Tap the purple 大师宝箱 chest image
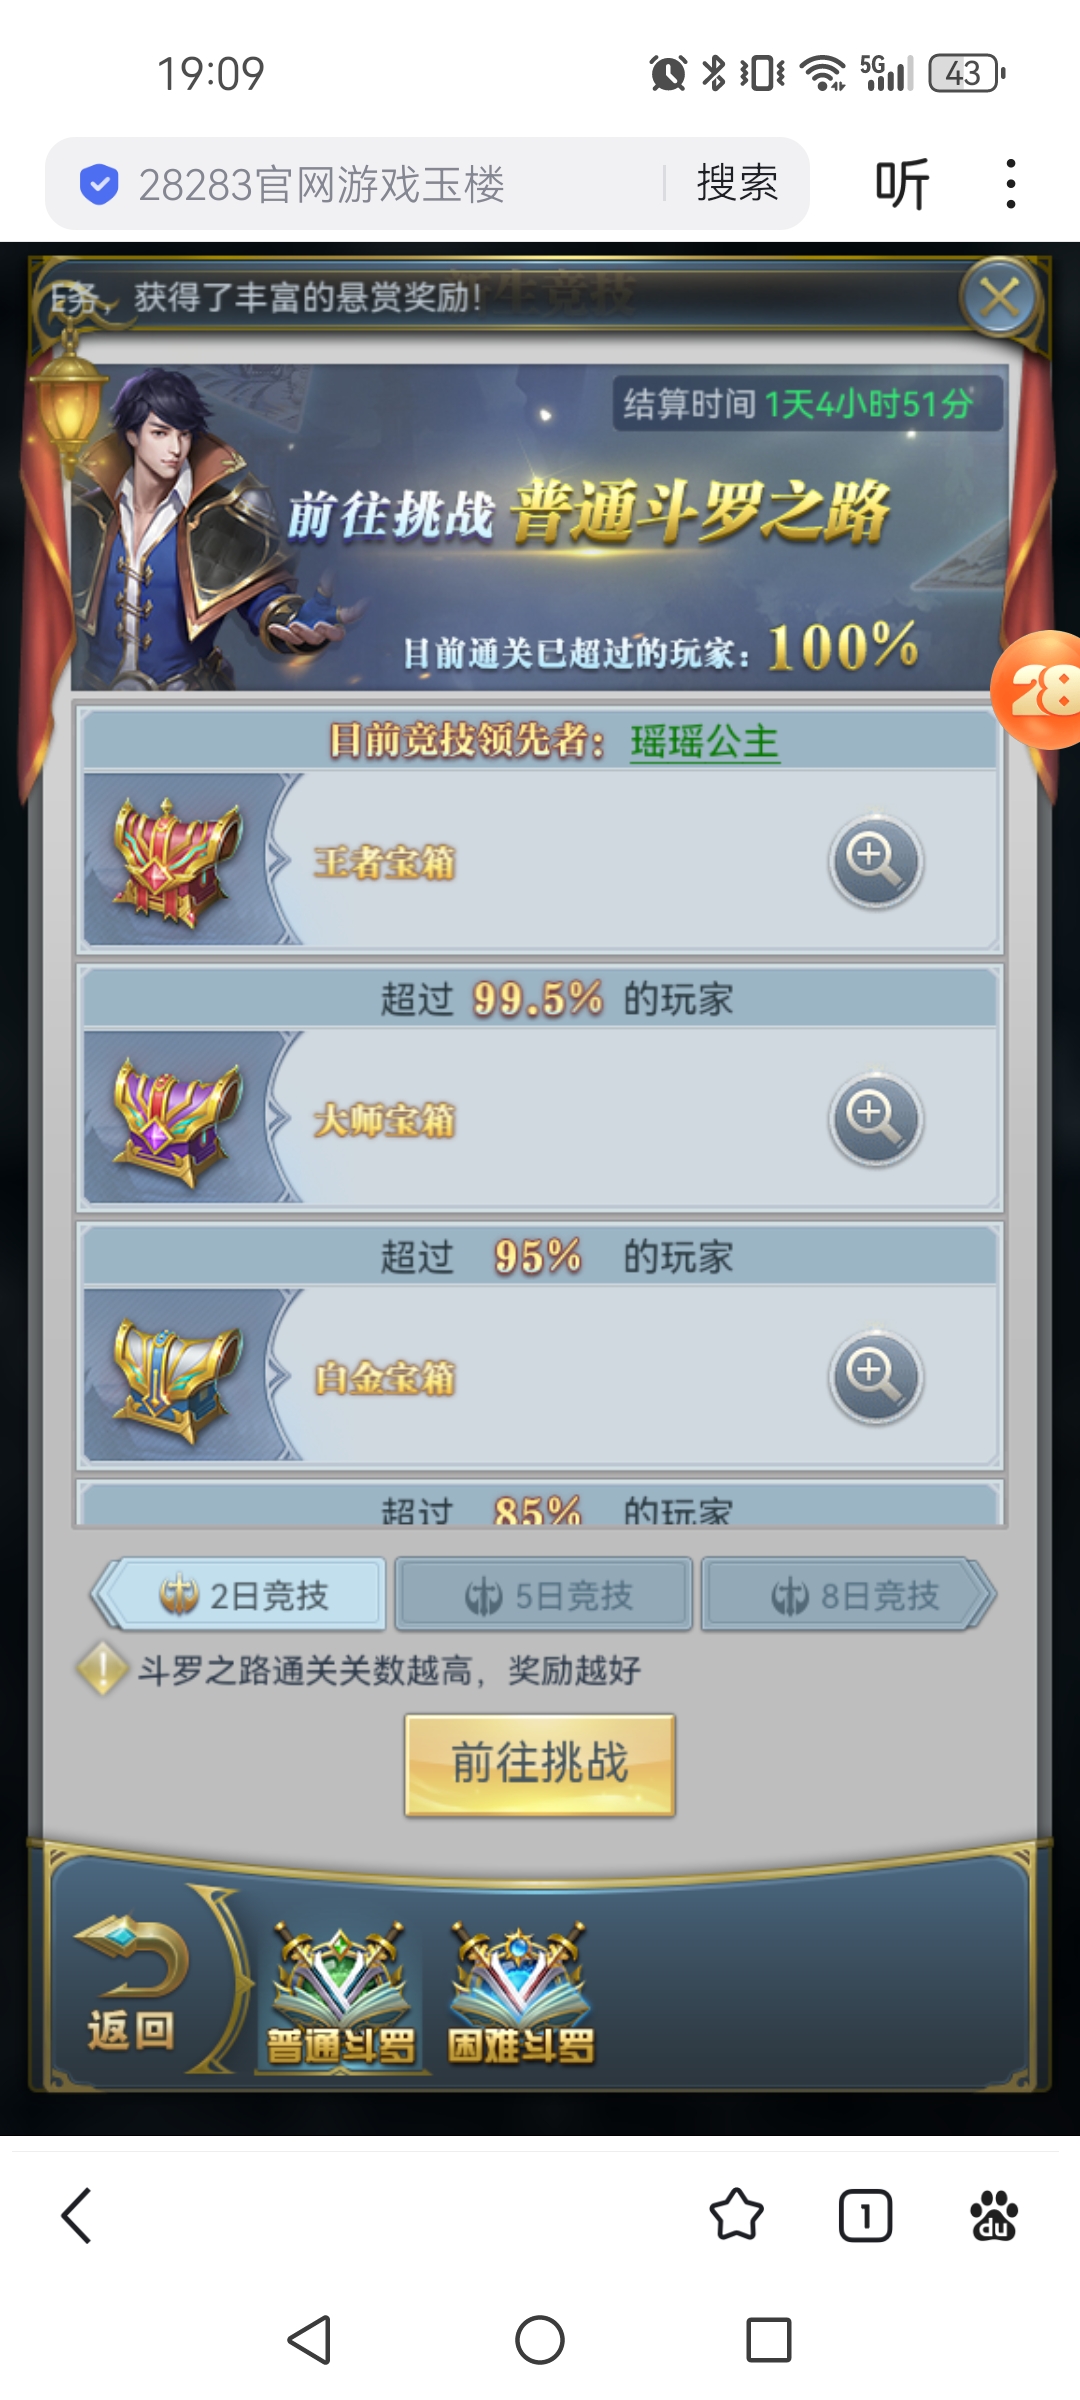The height and width of the screenshot is (2400, 1080). [177, 1120]
